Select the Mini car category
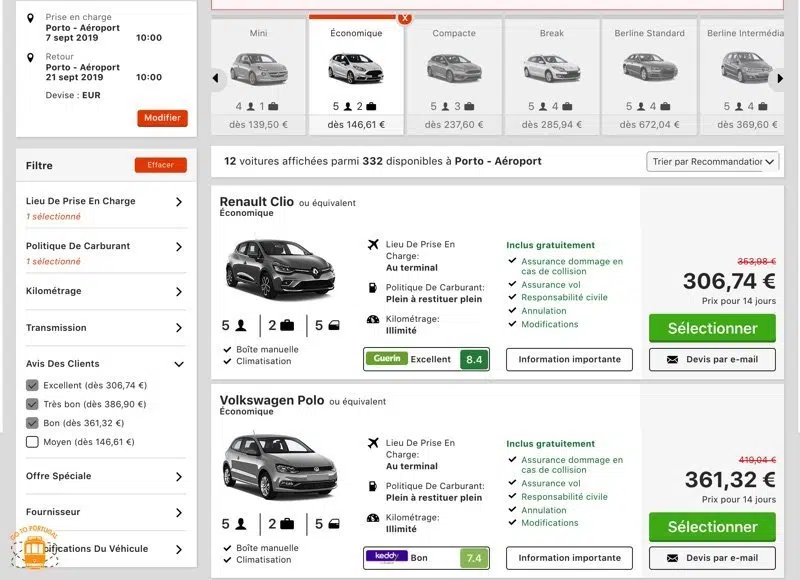Image resolution: width=800 pixels, height=580 pixels. [x=258, y=78]
